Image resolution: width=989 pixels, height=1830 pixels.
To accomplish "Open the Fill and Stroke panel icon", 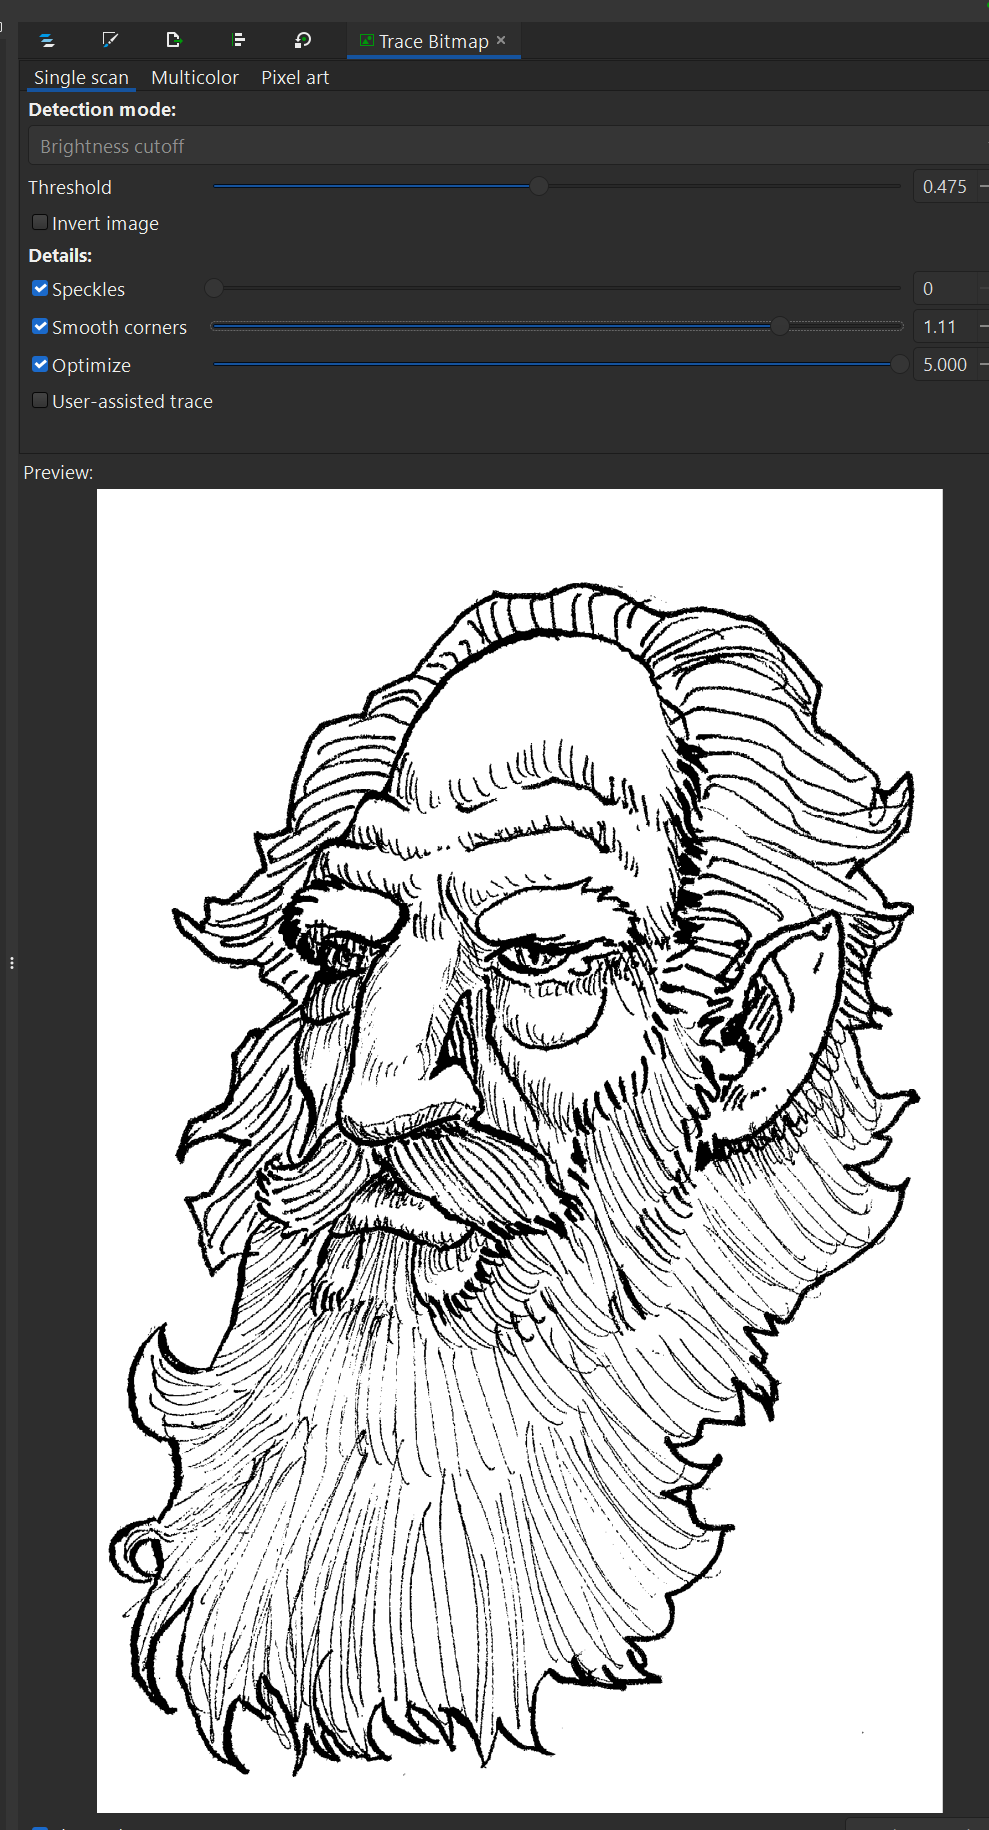I will (110, 40).
